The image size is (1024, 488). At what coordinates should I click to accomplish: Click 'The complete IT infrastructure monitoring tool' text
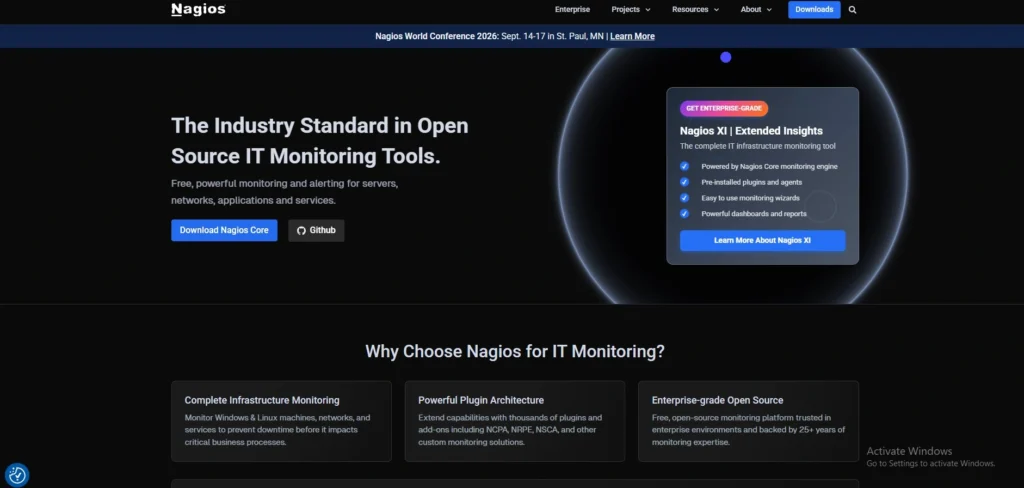(x=758, y=146)
